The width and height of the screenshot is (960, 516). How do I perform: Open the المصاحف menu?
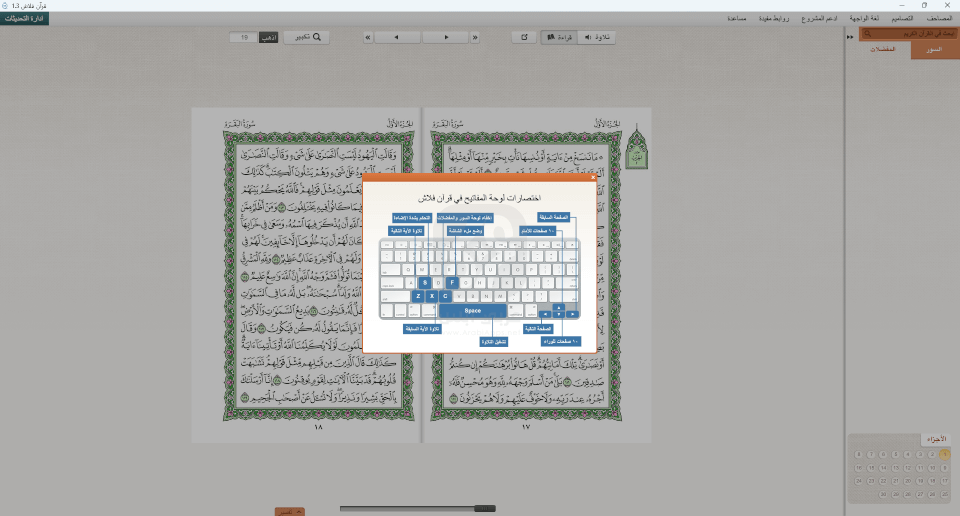(x=939, y=18)
